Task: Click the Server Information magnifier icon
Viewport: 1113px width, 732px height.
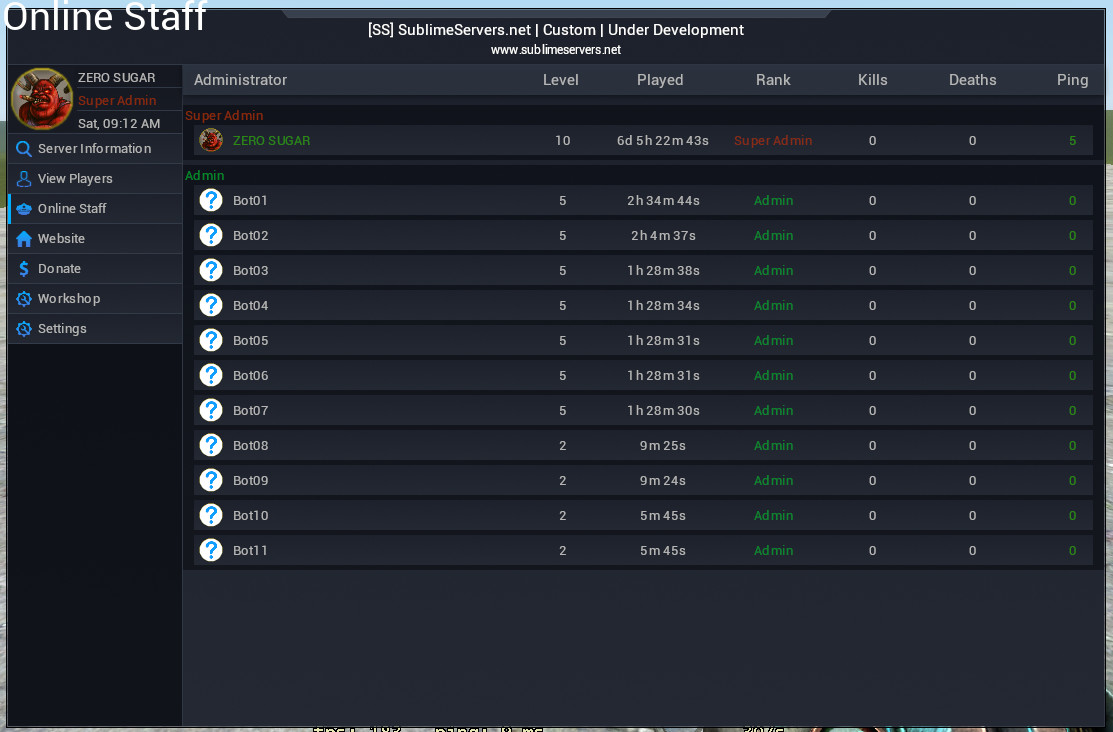Action: click(x=24, y=149)
